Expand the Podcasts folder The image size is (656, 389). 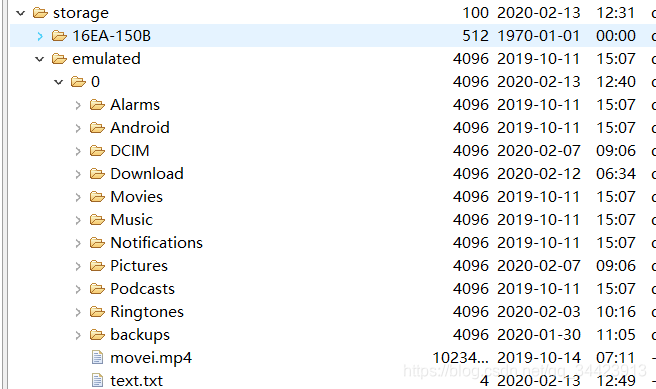(x=78, y=289)
